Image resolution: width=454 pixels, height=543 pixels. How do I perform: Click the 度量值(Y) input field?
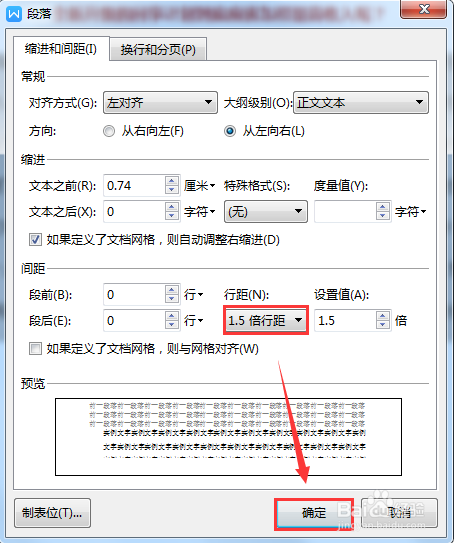(x=345, y=212)
